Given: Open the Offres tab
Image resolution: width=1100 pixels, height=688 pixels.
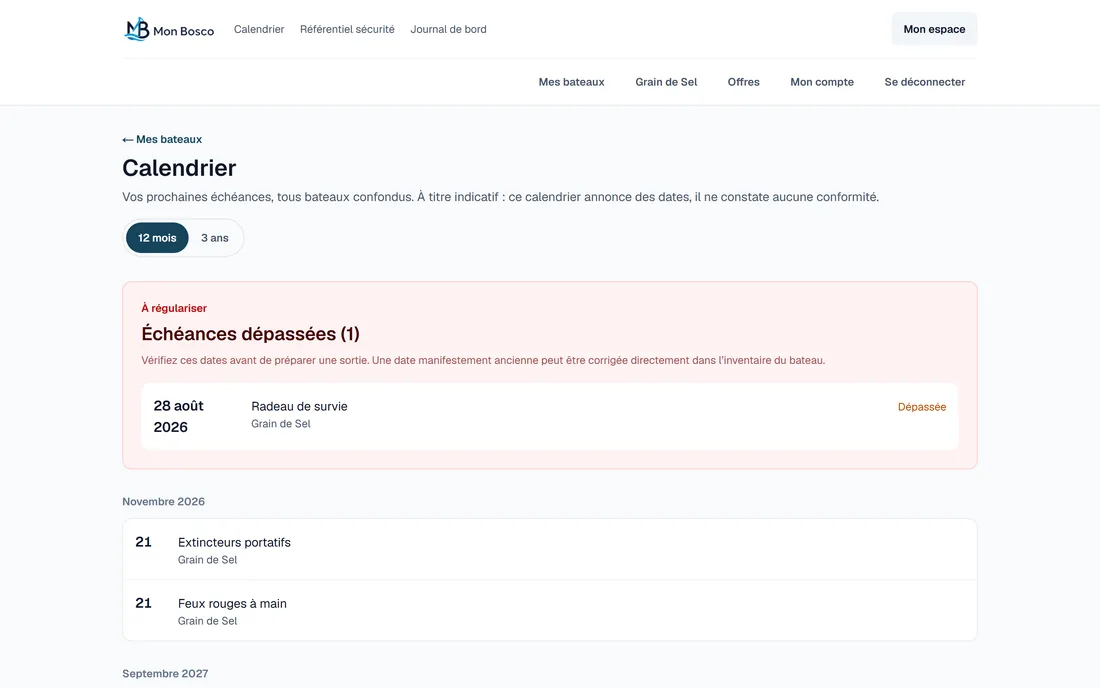Looking at the screenshot, I should (743, 82).
